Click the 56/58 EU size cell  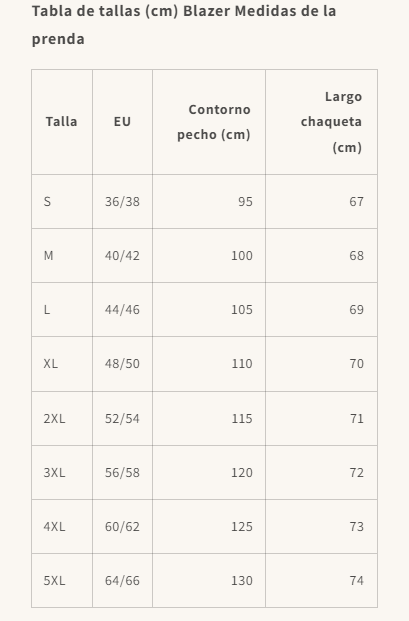click(122, 472)
